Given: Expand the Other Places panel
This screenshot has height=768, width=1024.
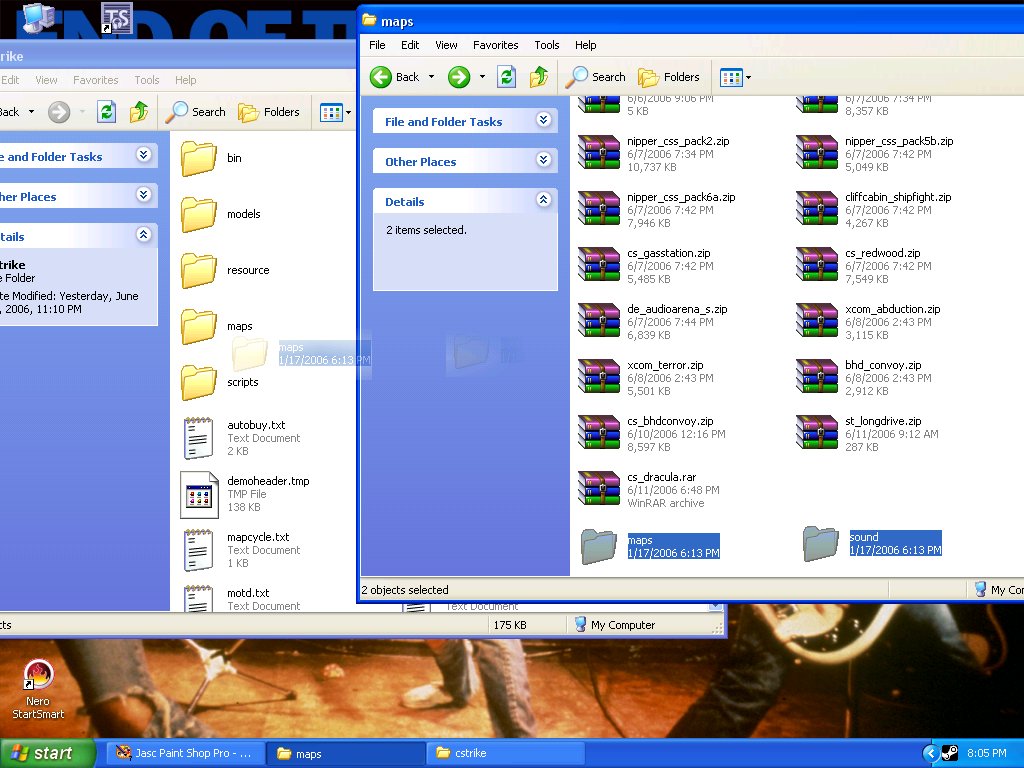Looking at the screenshot, I should pos(544,160).
